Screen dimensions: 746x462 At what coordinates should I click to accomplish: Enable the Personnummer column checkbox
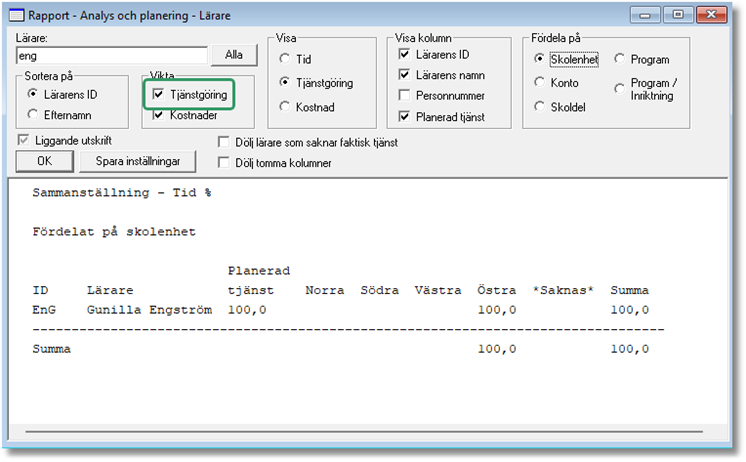(x=404, y=96)
